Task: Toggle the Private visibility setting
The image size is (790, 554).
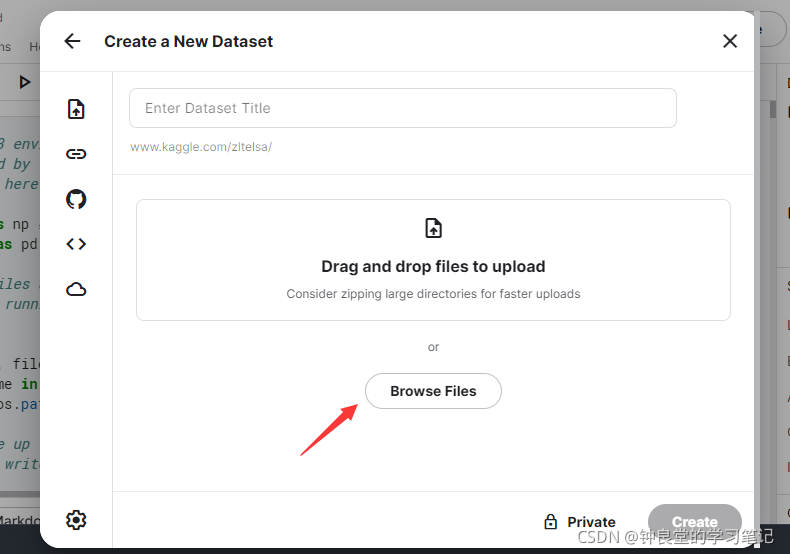Action: [580, 522]
